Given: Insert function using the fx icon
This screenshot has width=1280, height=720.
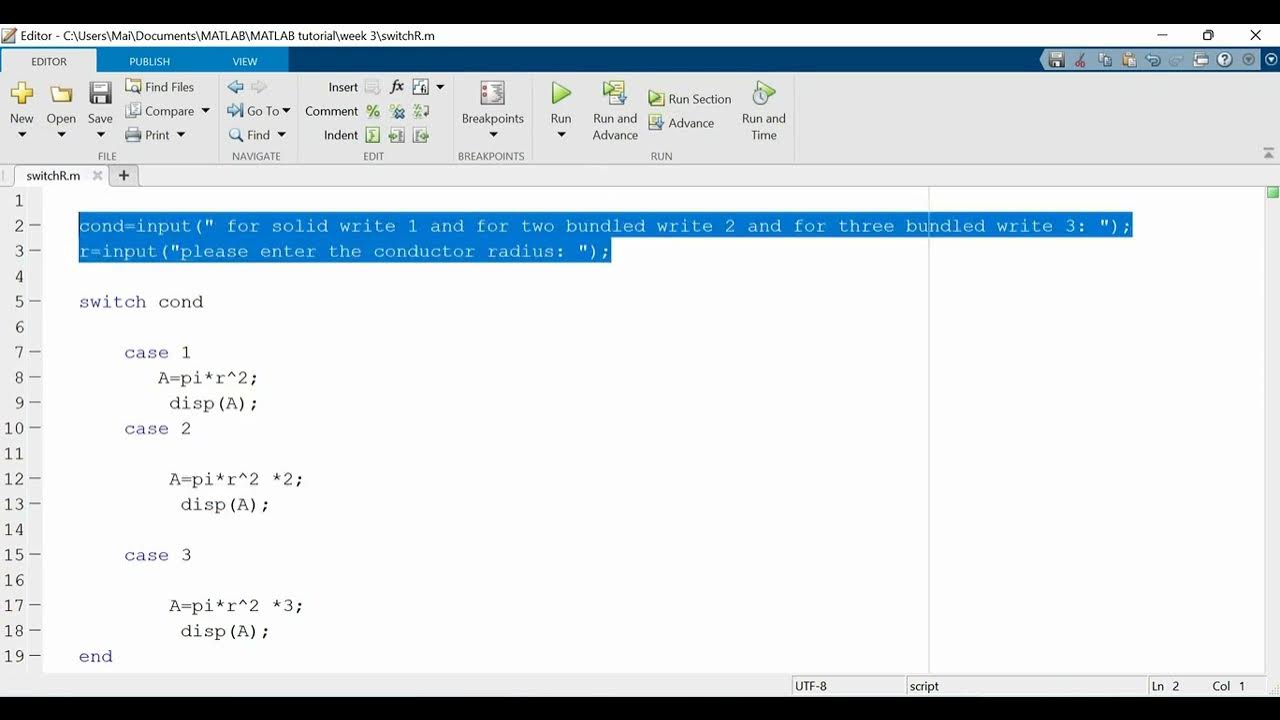Looking at the screenshot, I should 397,87.
